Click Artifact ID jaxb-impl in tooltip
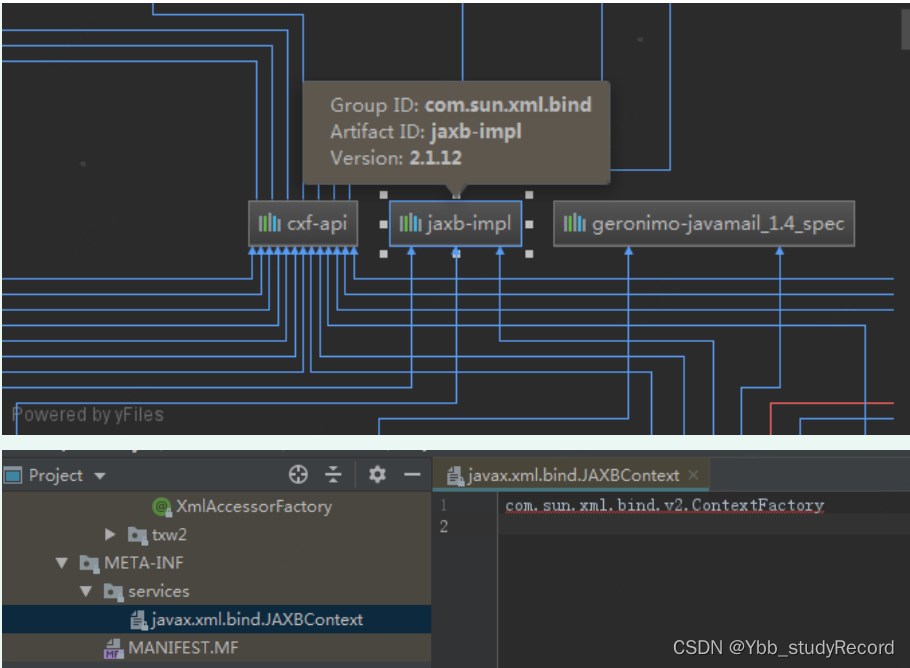The width and height of the screenshot is (910, 668). click(x=426, y=132)
